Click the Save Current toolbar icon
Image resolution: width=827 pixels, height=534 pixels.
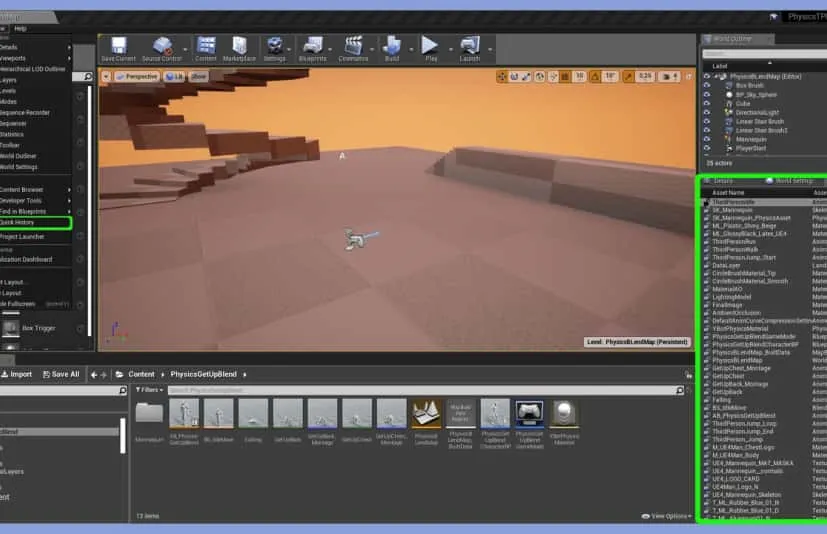click(119, 48)
